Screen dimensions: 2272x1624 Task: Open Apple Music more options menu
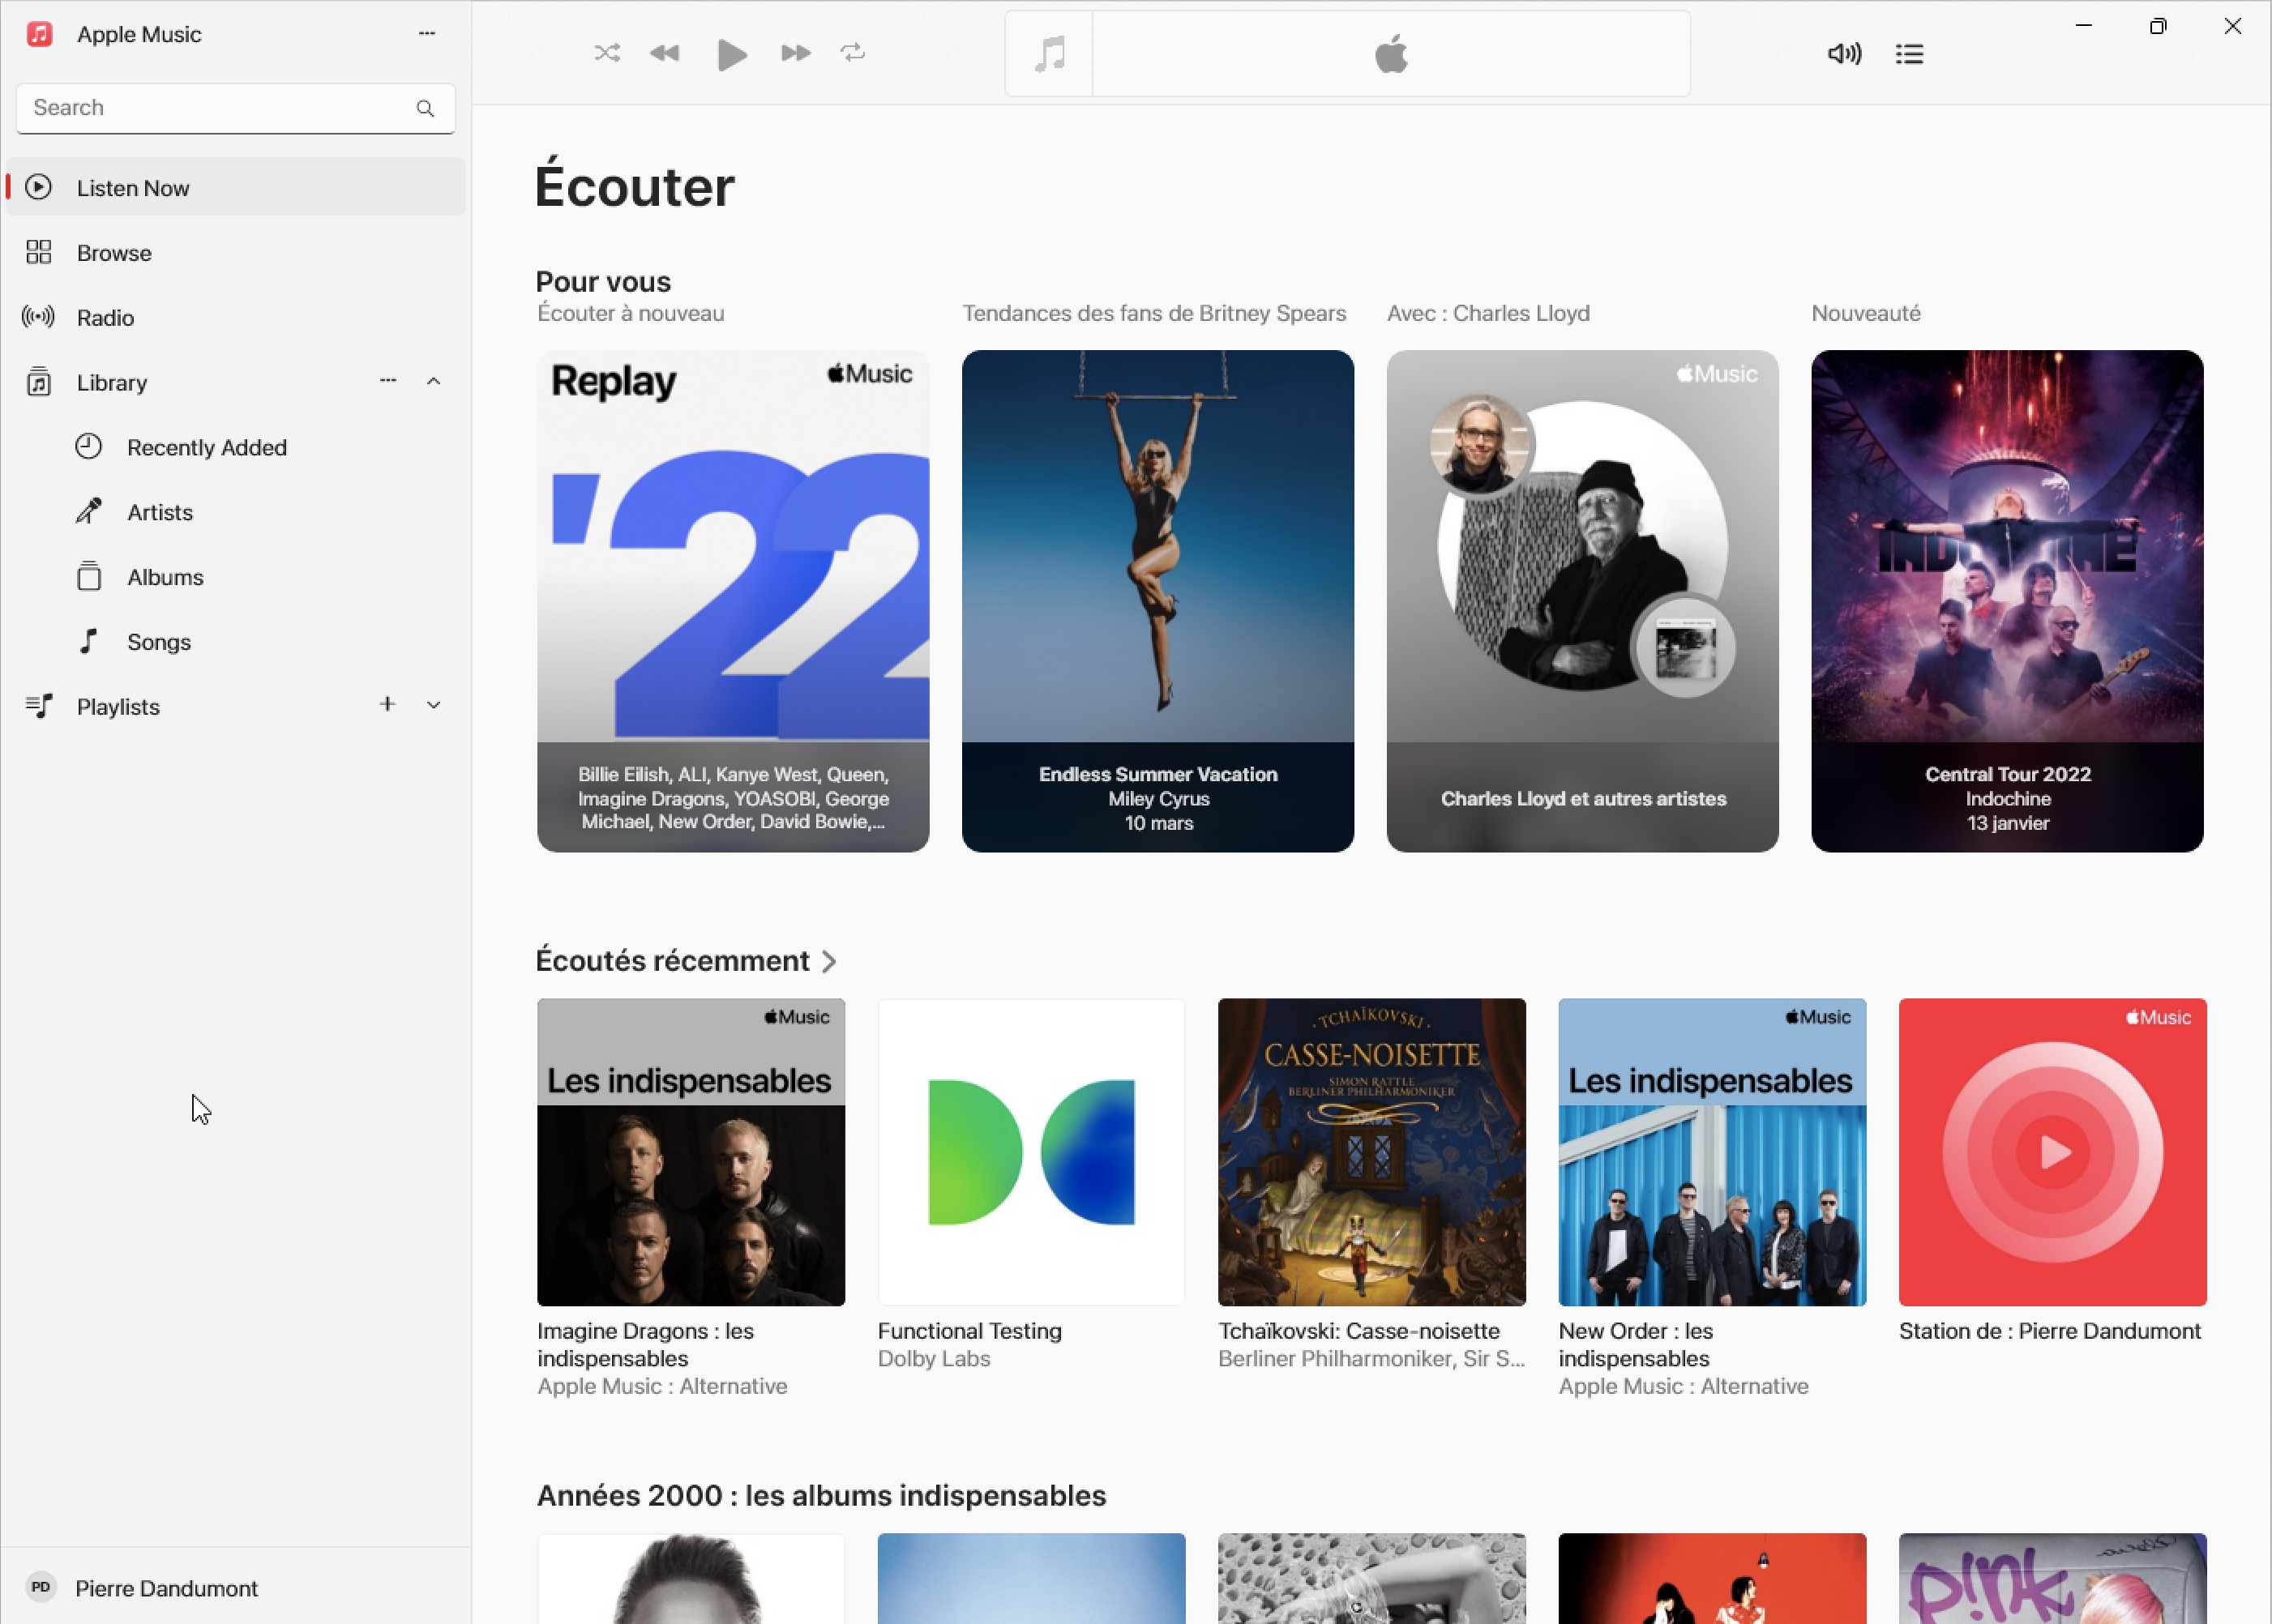coord(427,33)
